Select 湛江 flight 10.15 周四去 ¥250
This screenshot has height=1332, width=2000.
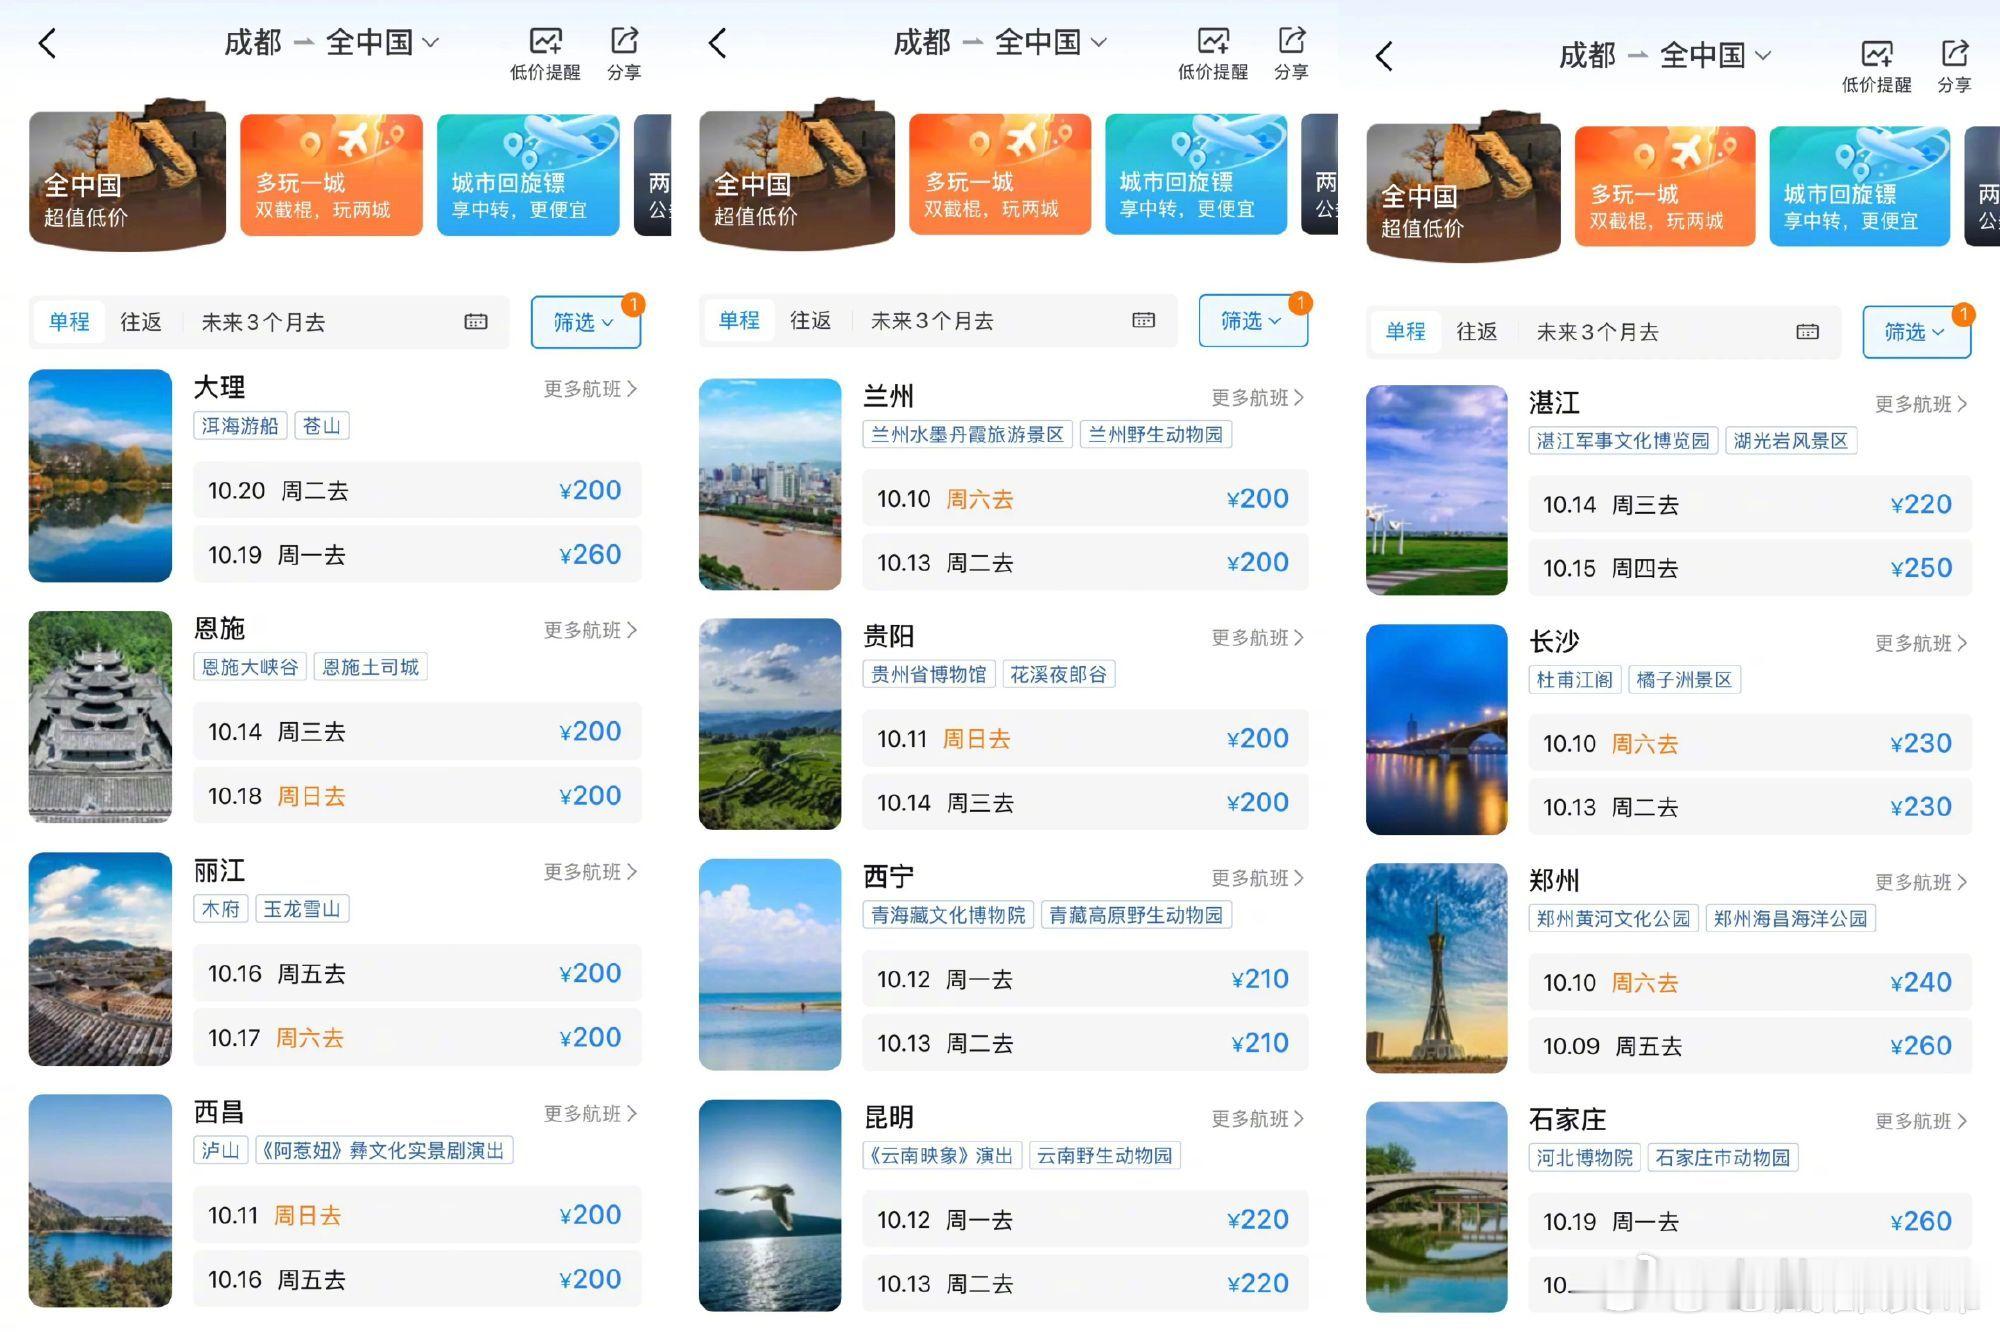tap(1750, 568)
